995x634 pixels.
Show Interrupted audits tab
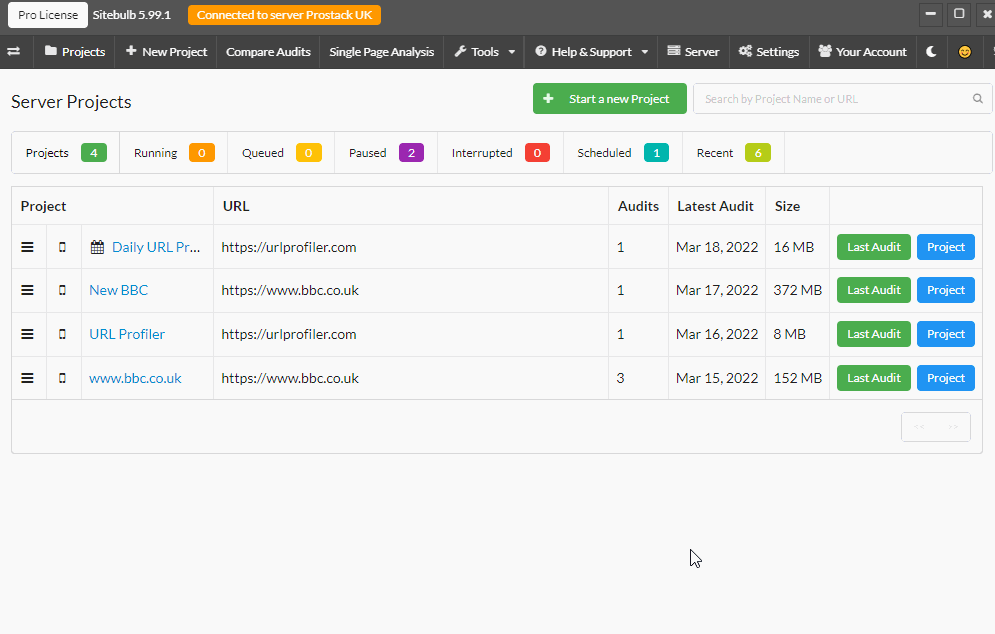point(500,153)
